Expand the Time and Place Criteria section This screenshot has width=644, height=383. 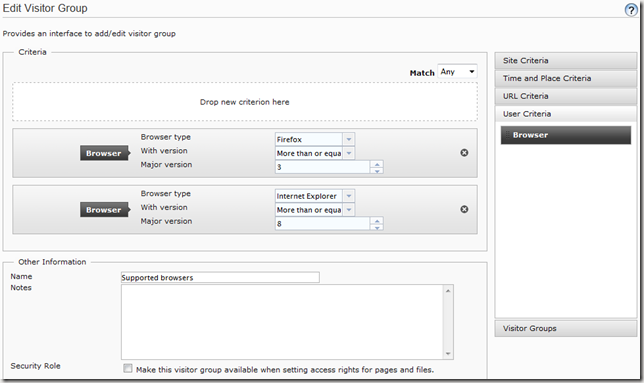(566, 78)
